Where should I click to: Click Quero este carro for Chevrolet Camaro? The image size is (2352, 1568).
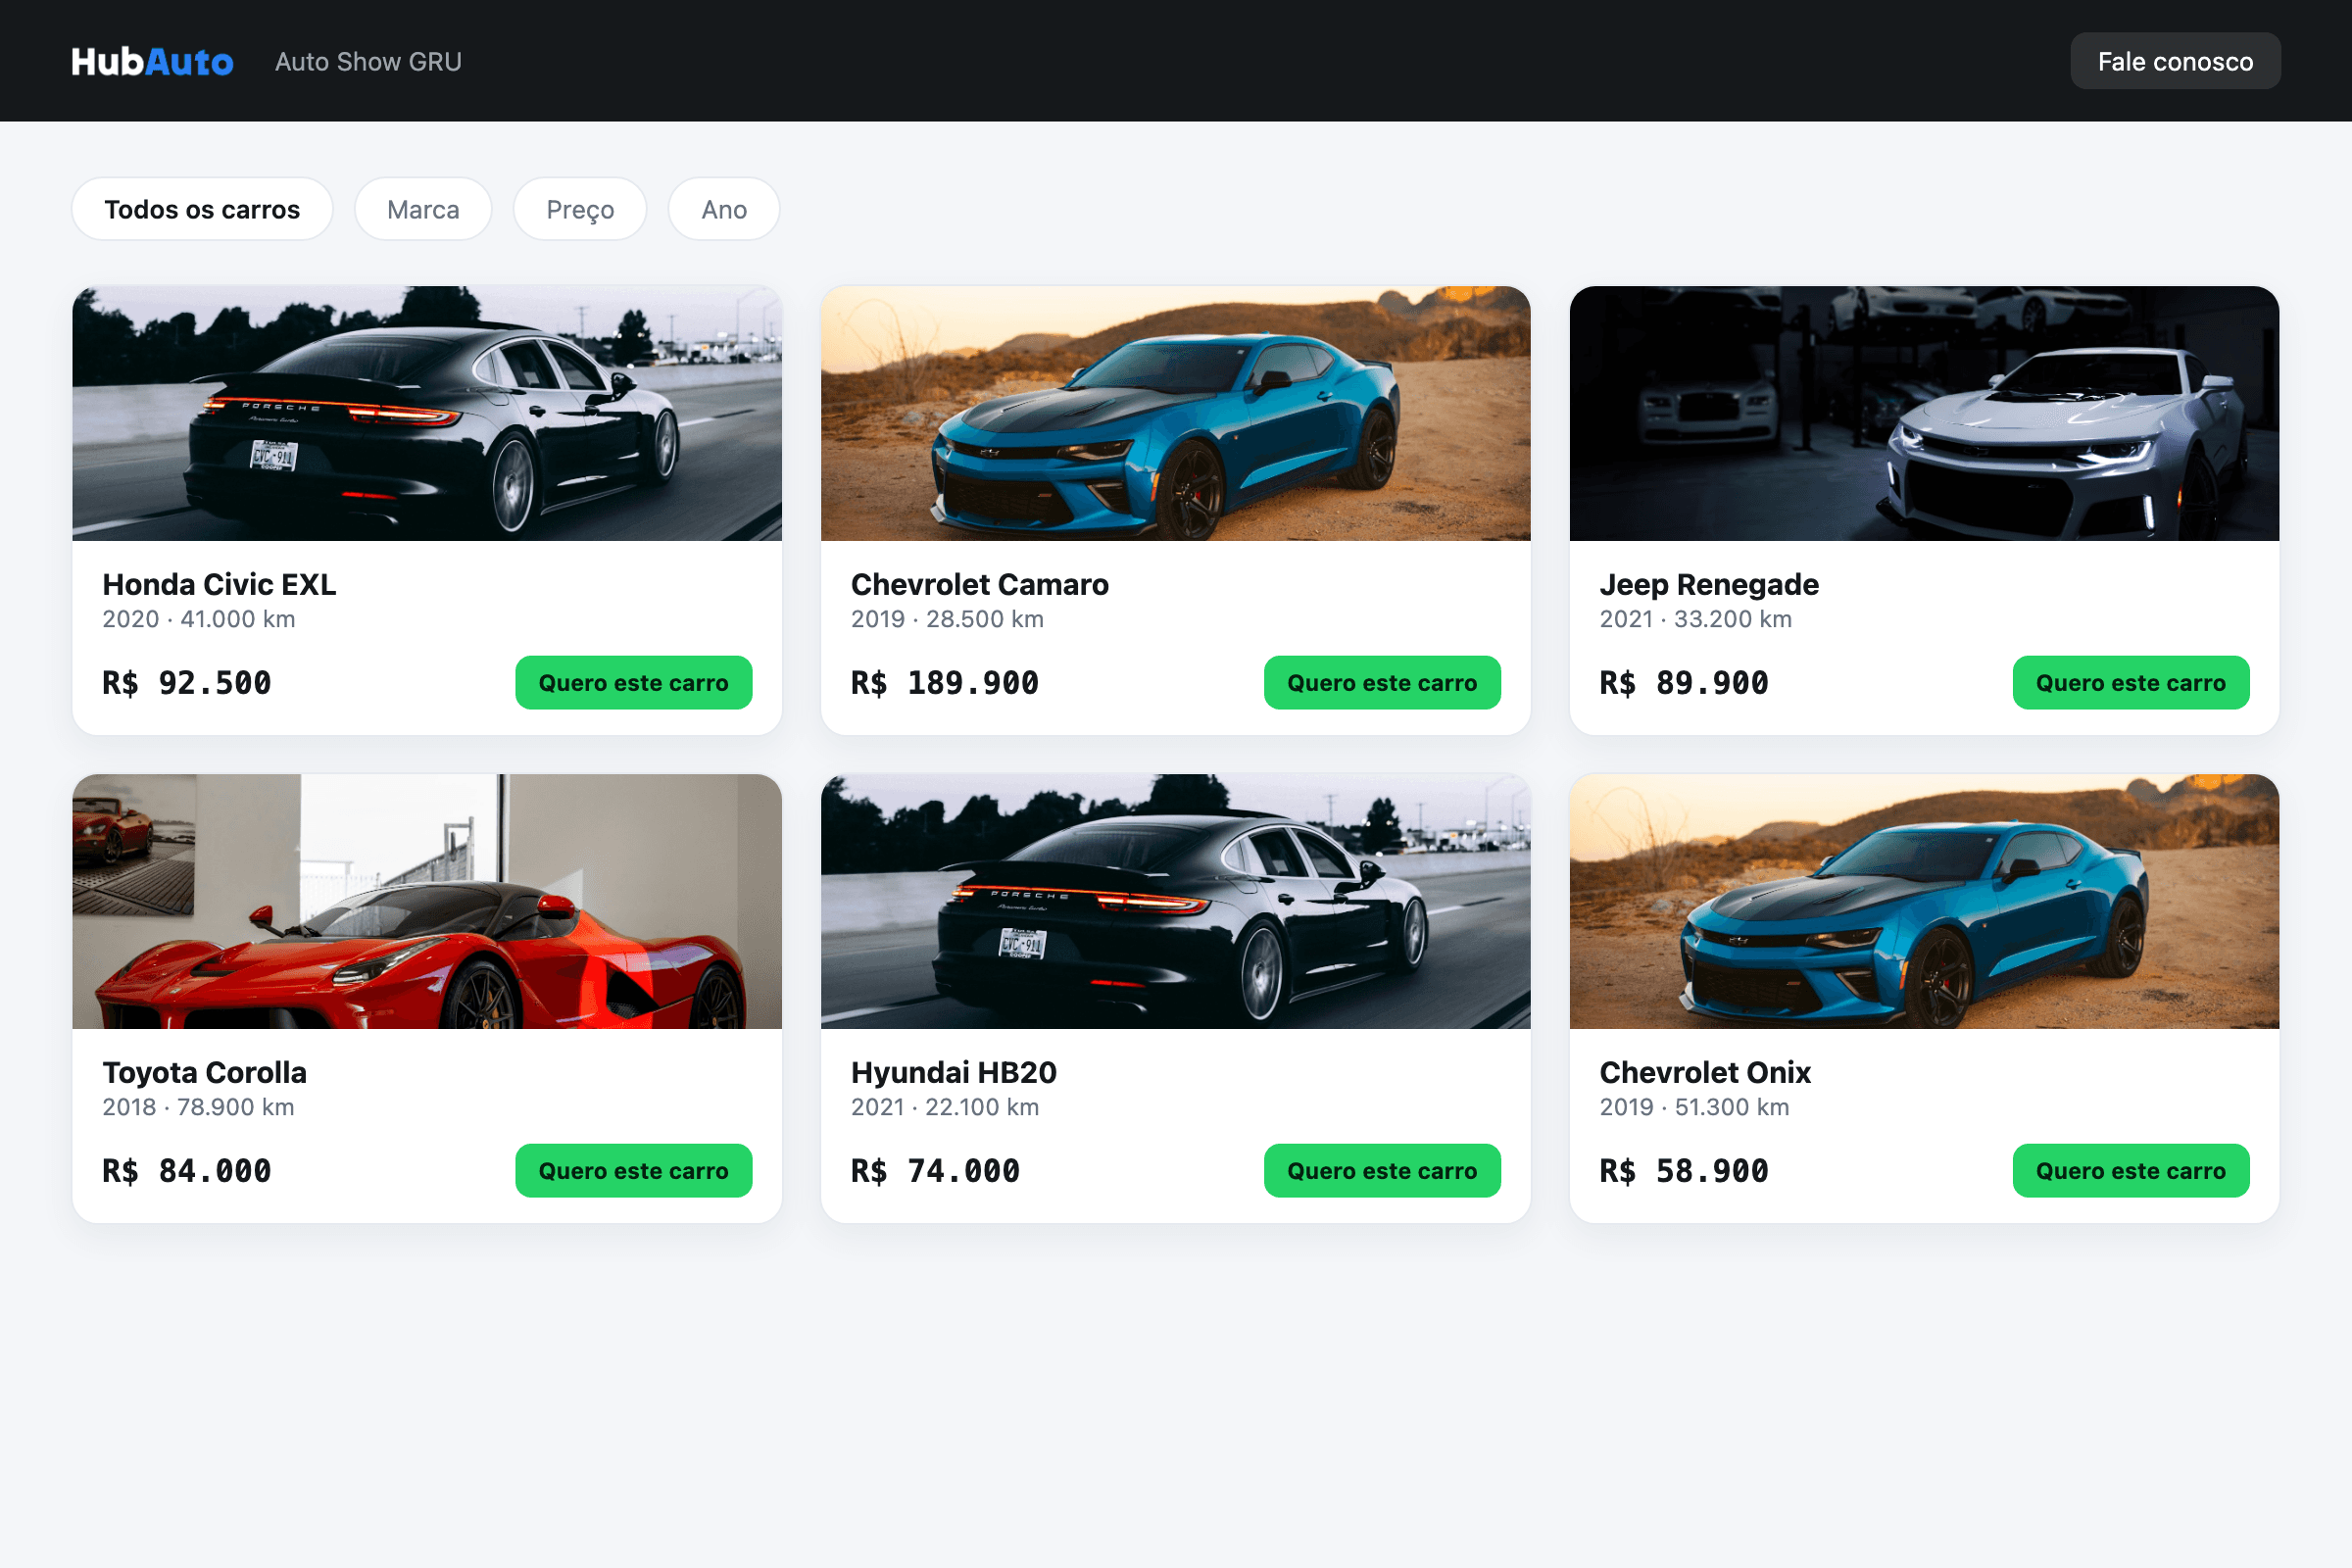click(1382, 683)
